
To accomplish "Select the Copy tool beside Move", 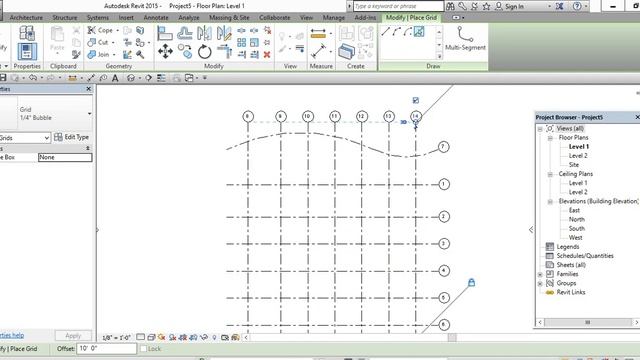I will coord(185,52).
